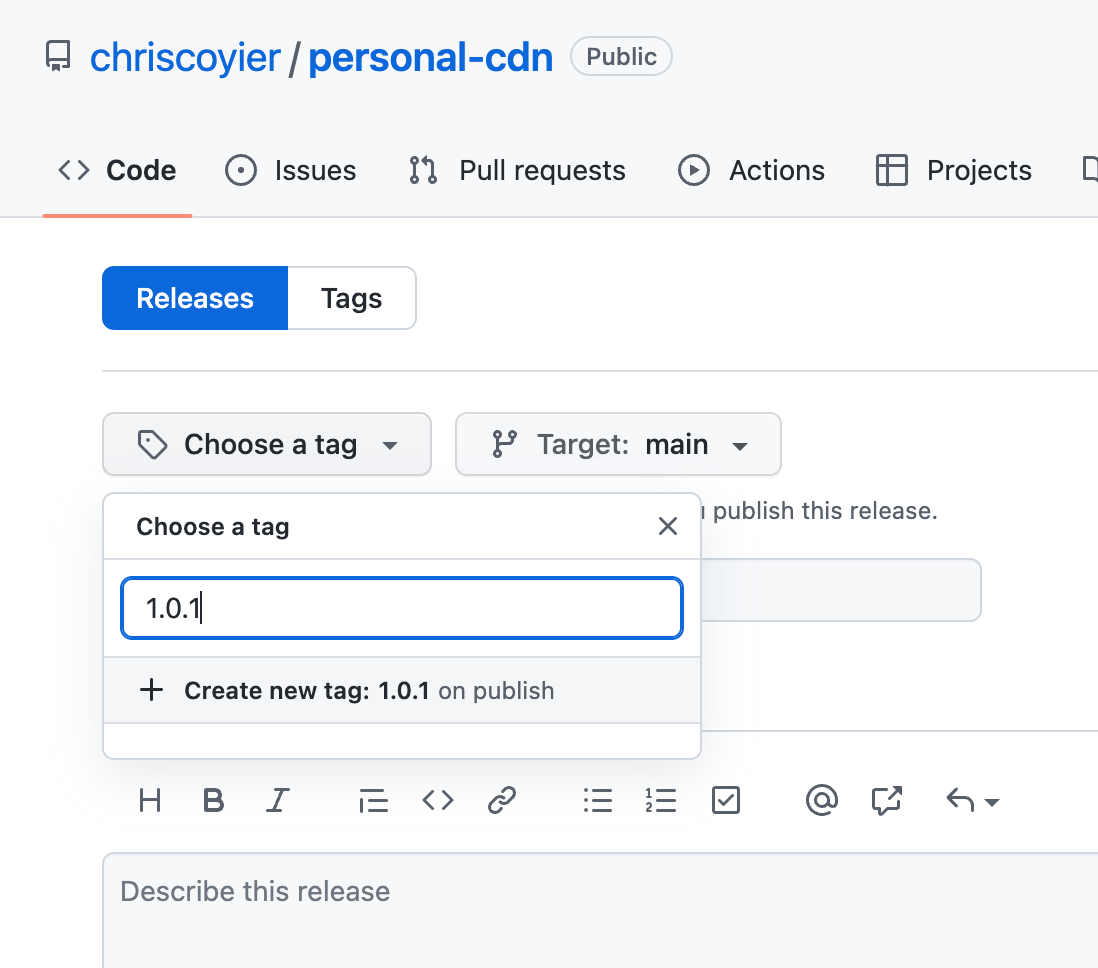
Task: Add a task list checkbox item
Action: pyautogui.click(x=725, y=800)
